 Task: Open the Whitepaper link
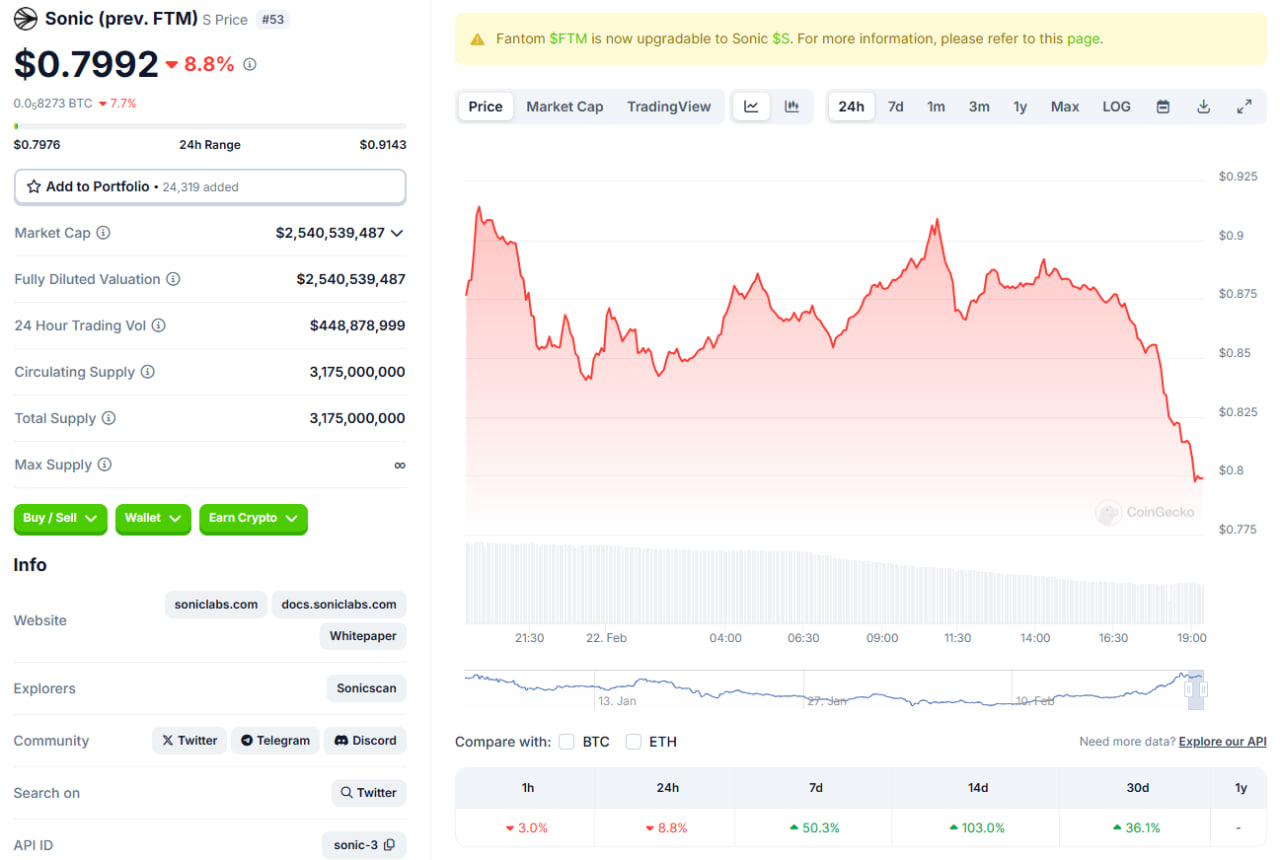[x=363, y=636]
